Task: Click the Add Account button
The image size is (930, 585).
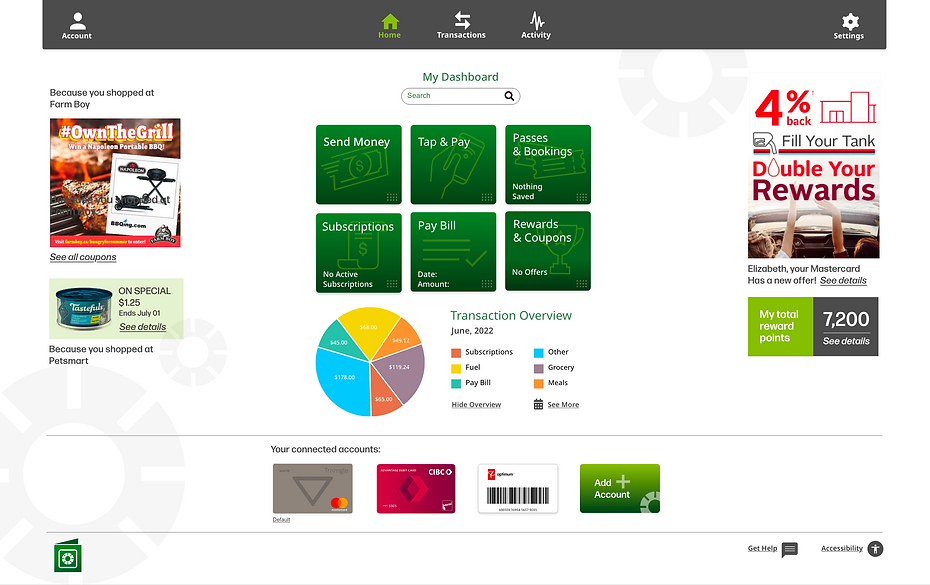Action: click(620, 488)
